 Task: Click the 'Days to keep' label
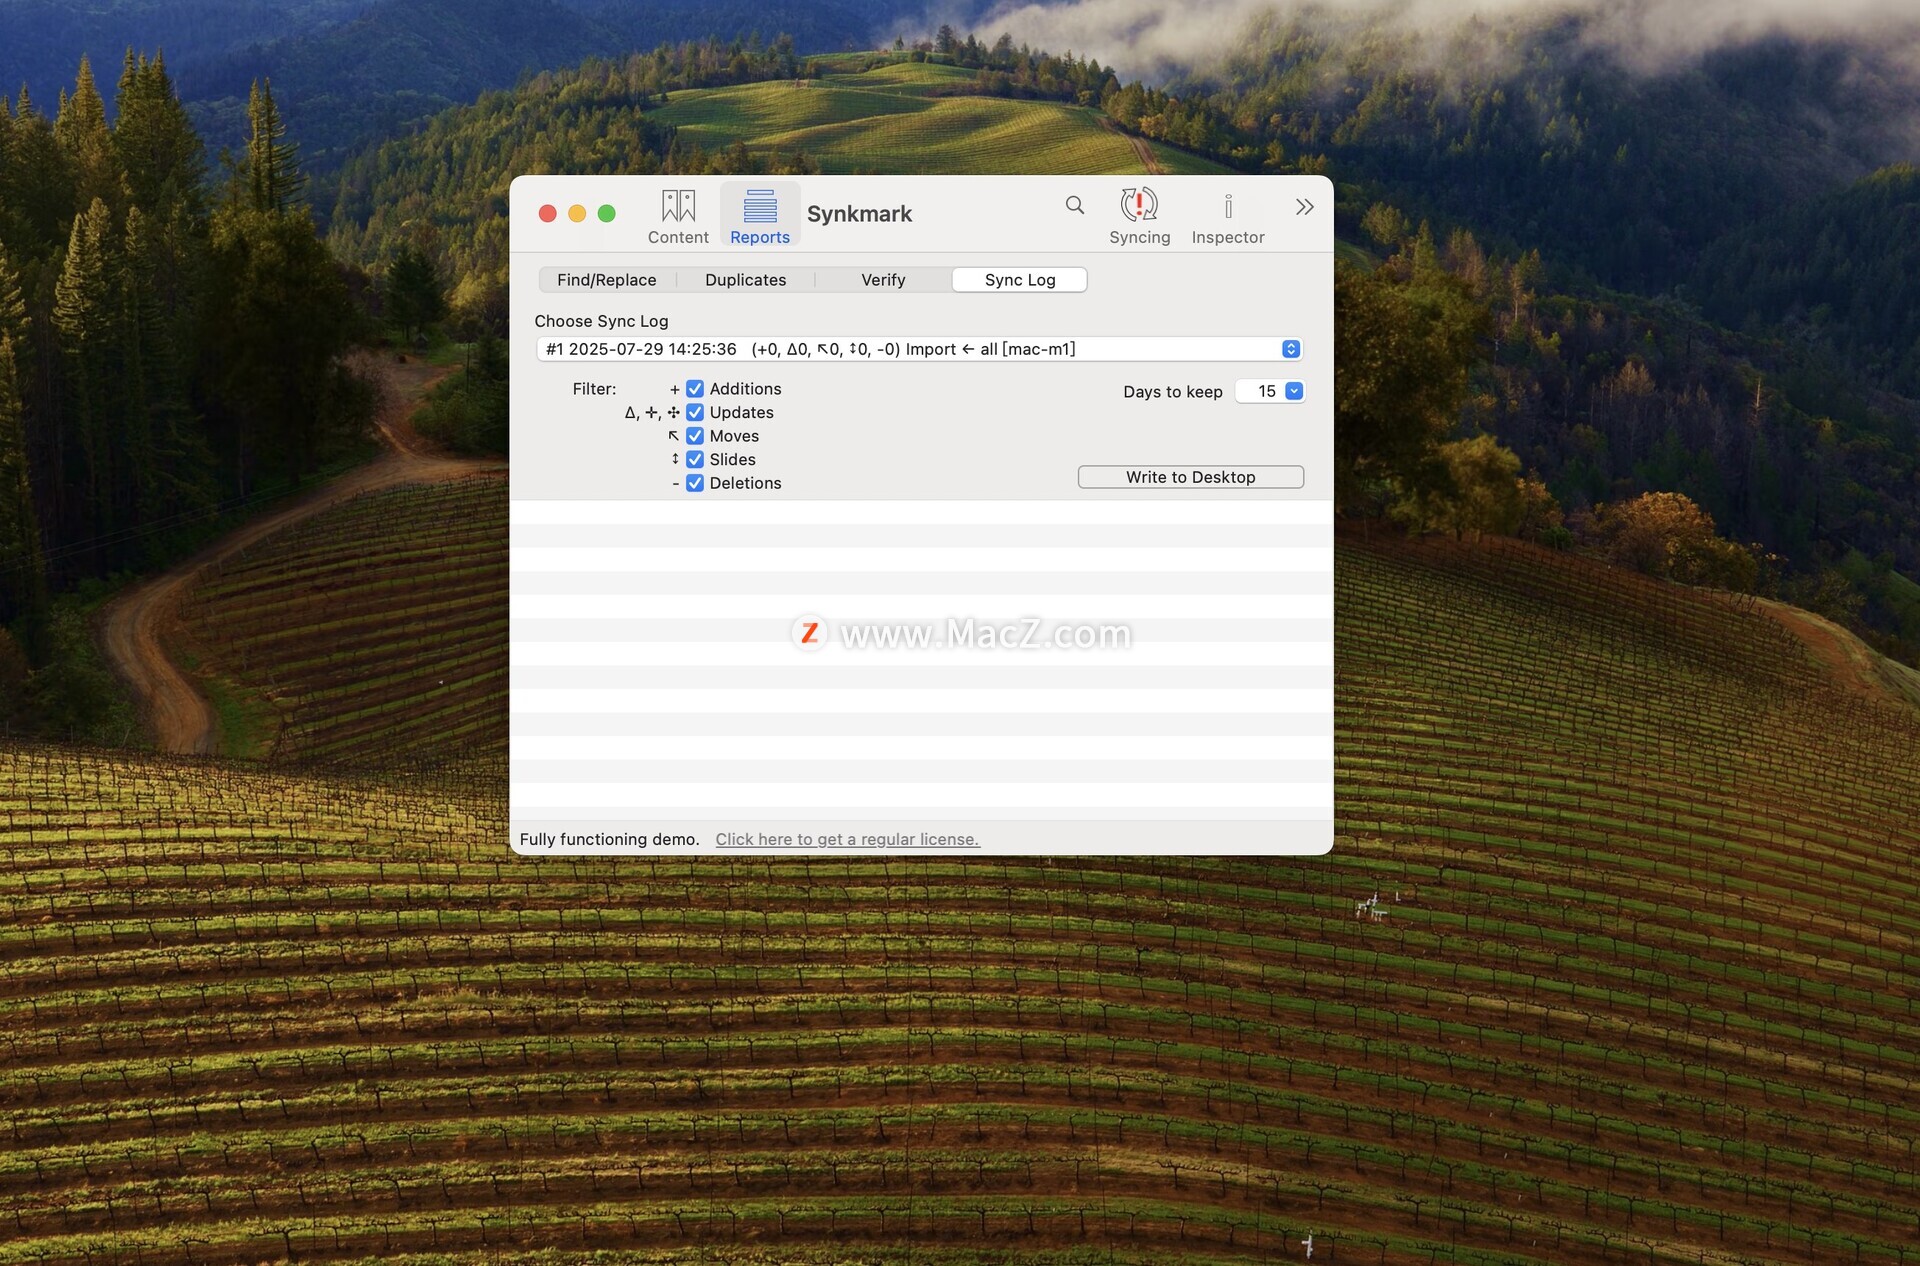[1172, 392]
